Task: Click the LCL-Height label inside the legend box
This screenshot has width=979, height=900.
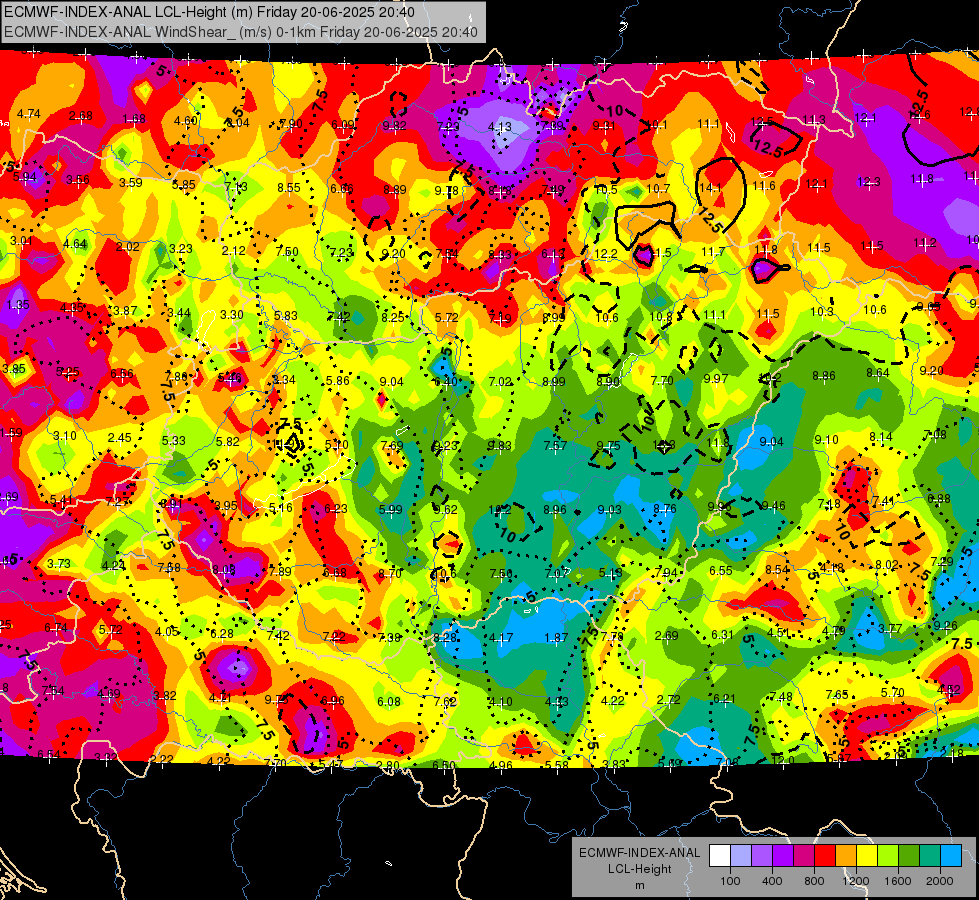Action: pos(639,869)
